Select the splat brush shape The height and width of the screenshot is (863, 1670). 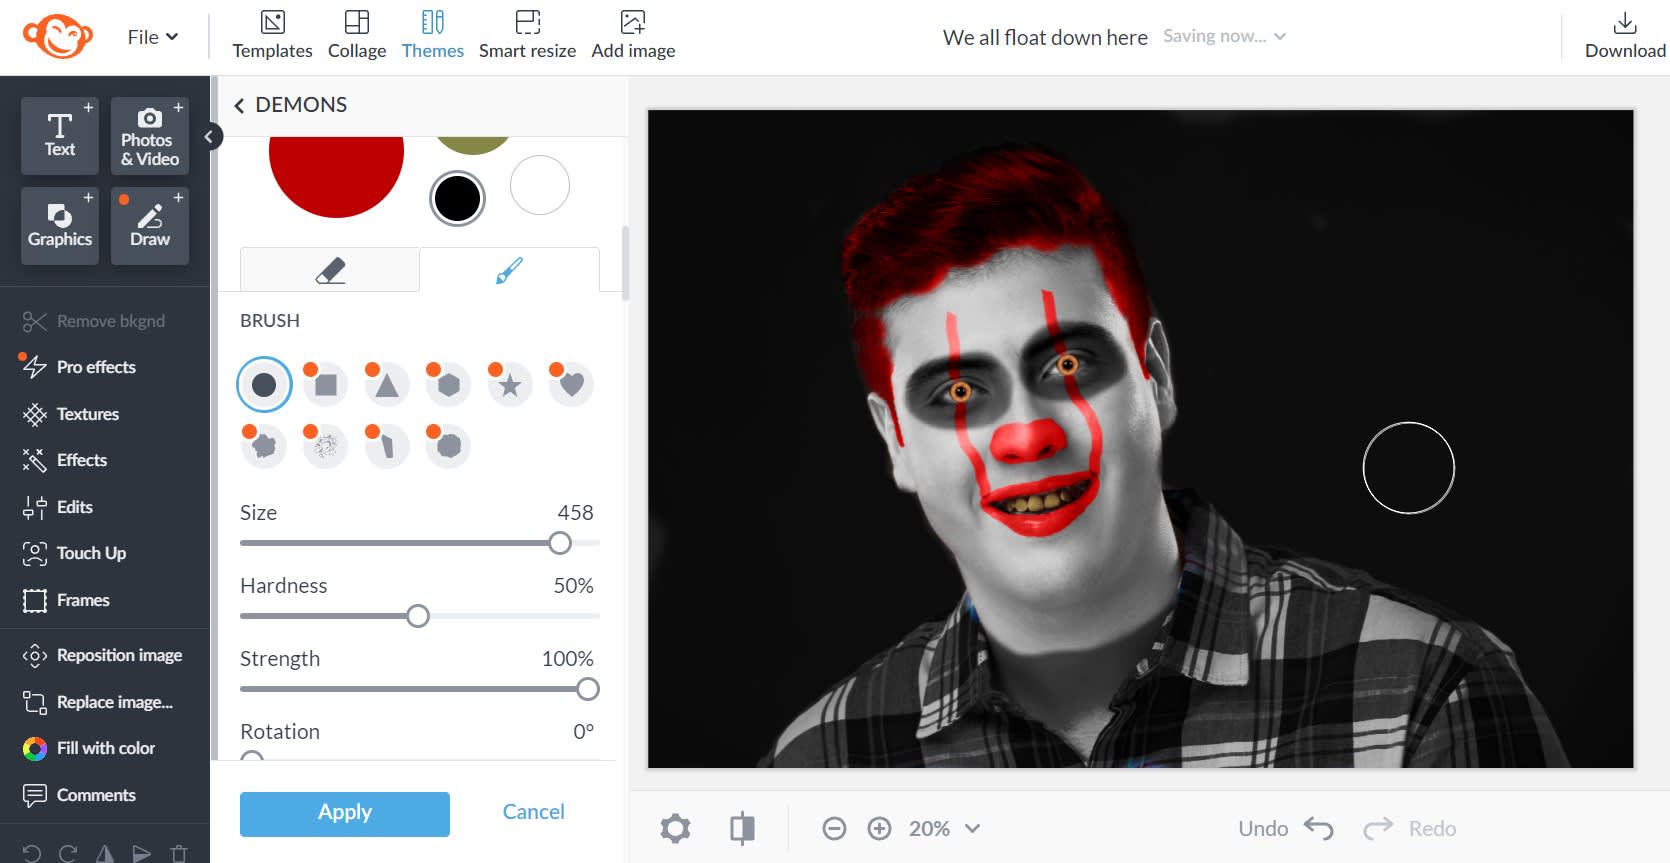(x=264, y=446)
